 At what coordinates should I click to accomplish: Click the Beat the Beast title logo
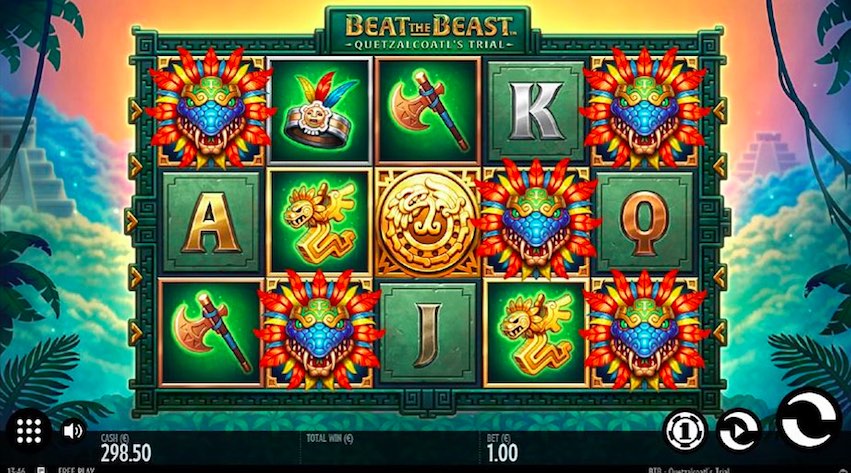pyautogui.click(x=428, y=31)
